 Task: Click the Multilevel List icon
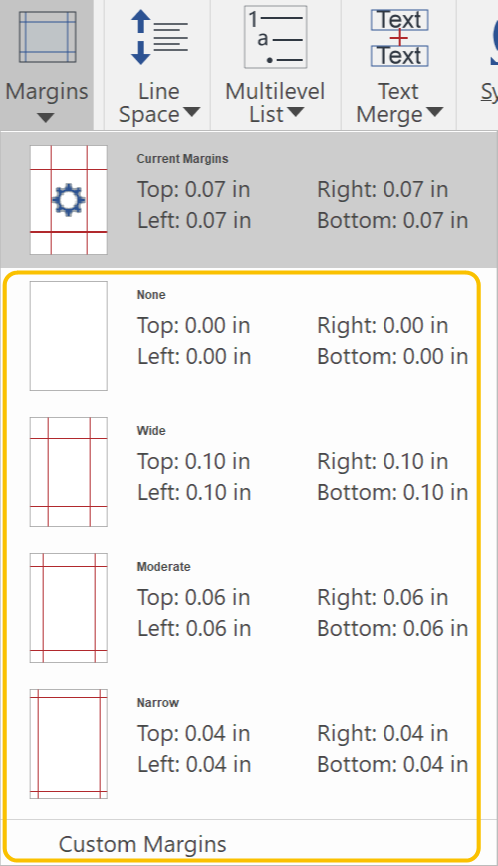[276, 37]
